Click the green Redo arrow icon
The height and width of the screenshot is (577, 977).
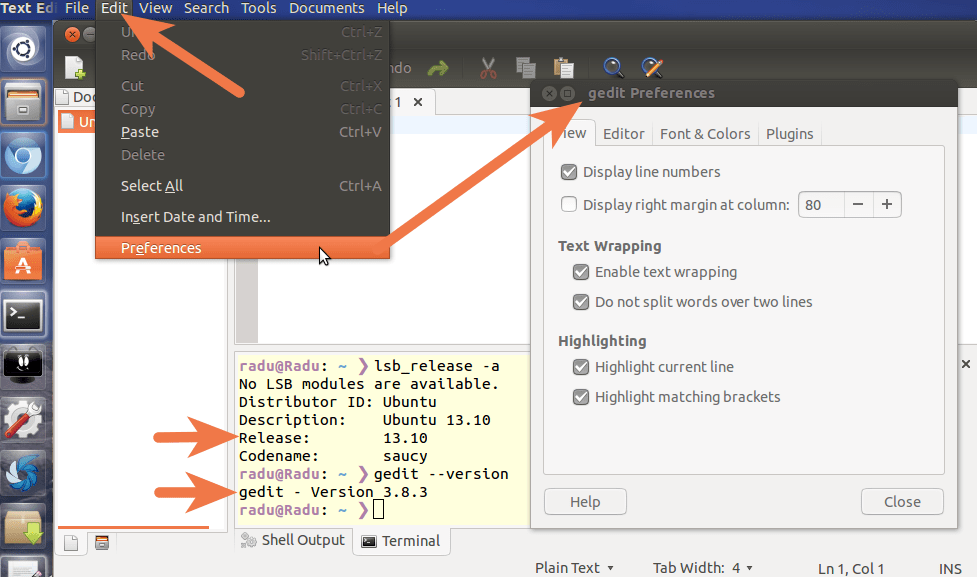point(438,68)
